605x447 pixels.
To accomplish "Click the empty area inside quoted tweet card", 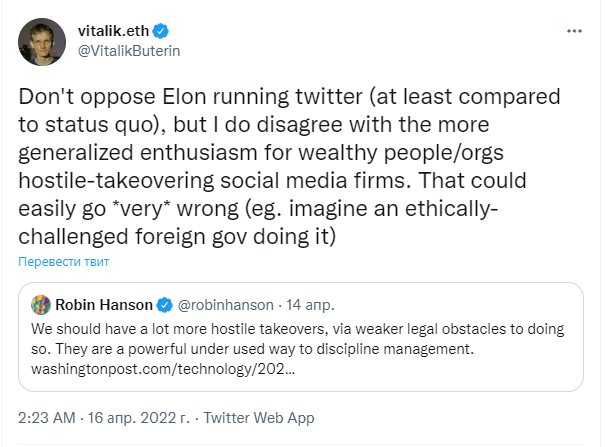I will tap(436, 370).
